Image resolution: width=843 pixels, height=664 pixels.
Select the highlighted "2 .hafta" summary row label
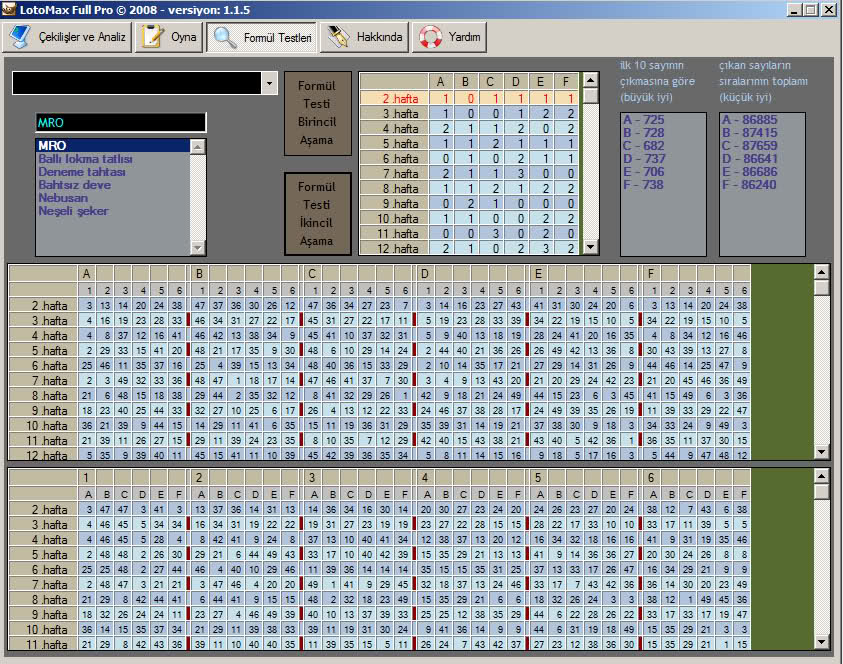click(x=394, y=98)
